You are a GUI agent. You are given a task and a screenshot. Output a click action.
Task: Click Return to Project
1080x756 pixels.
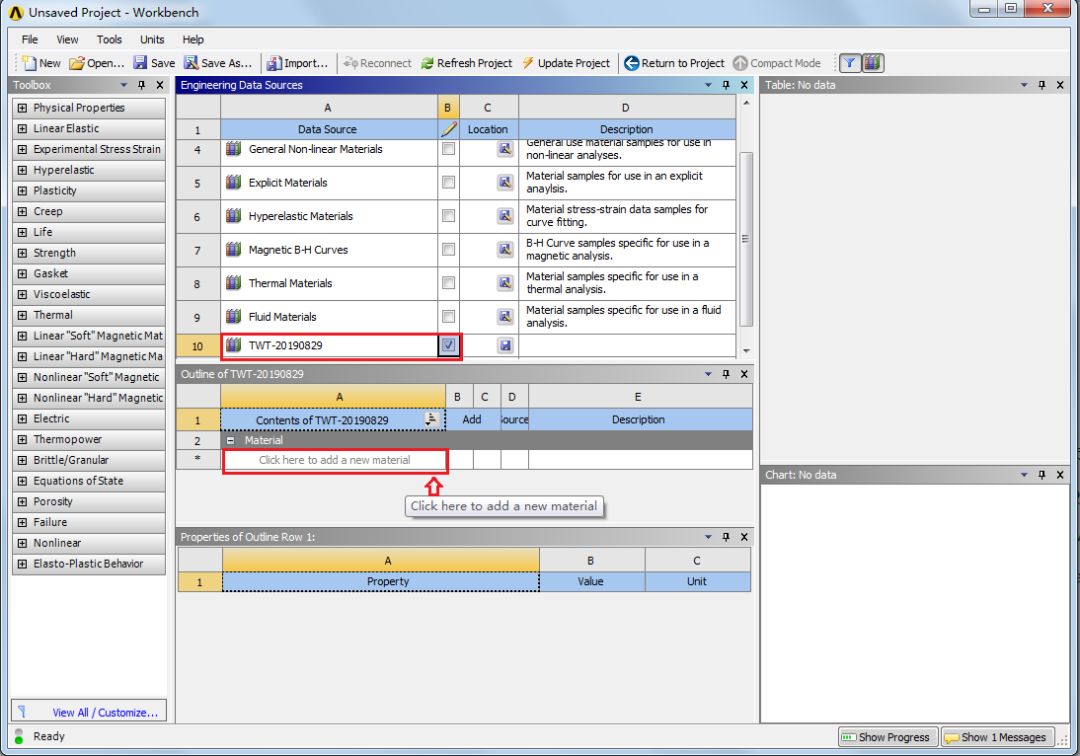click(x=674, y=63)
